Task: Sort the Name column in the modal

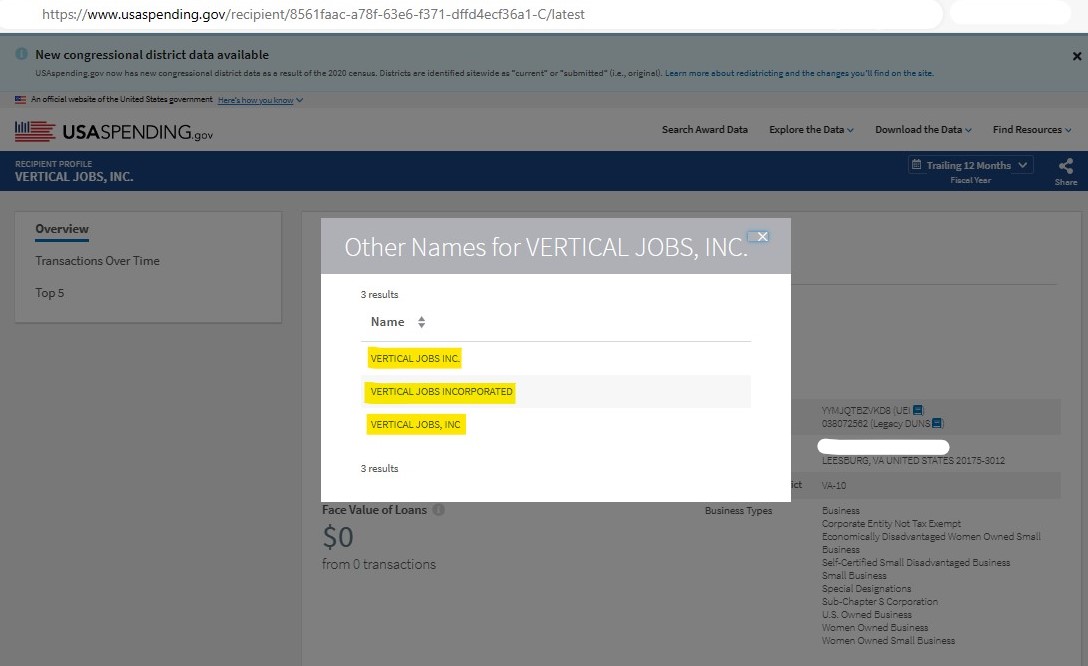Action: tap(421, 322)
